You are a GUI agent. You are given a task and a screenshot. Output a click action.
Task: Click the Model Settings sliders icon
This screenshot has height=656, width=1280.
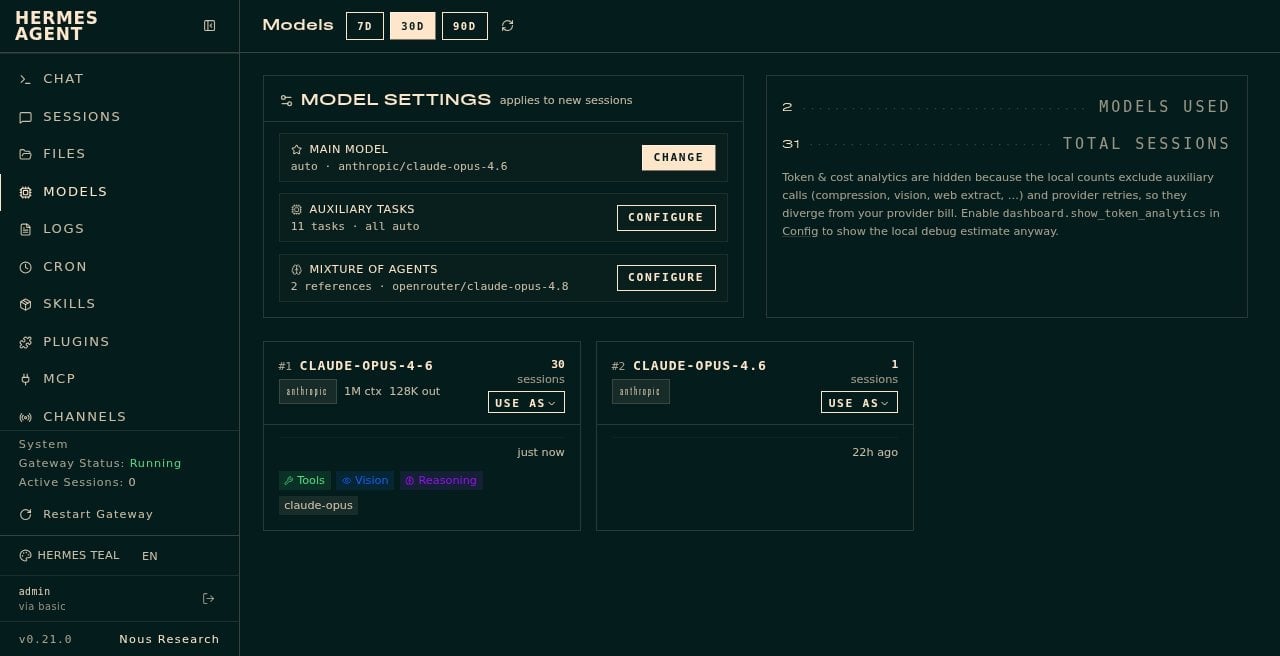coord(287,100)
